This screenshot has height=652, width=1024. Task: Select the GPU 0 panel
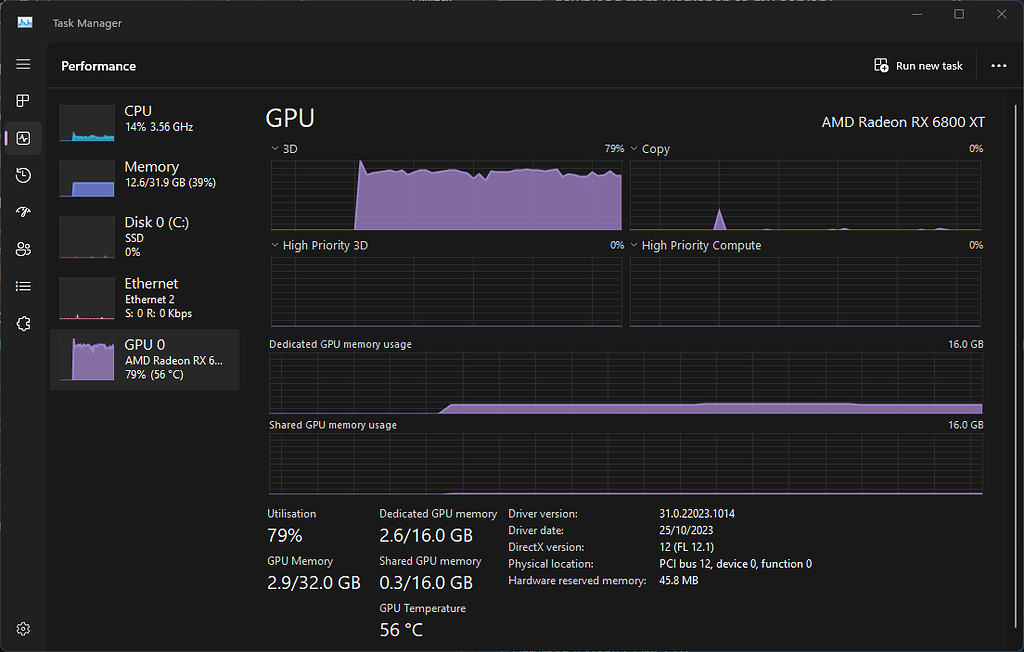pyautogui.click(x=144, y=360)
